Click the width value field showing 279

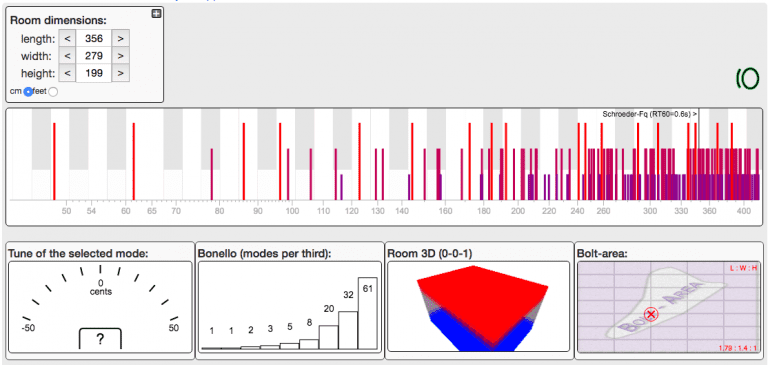click(x=94, y=56)
